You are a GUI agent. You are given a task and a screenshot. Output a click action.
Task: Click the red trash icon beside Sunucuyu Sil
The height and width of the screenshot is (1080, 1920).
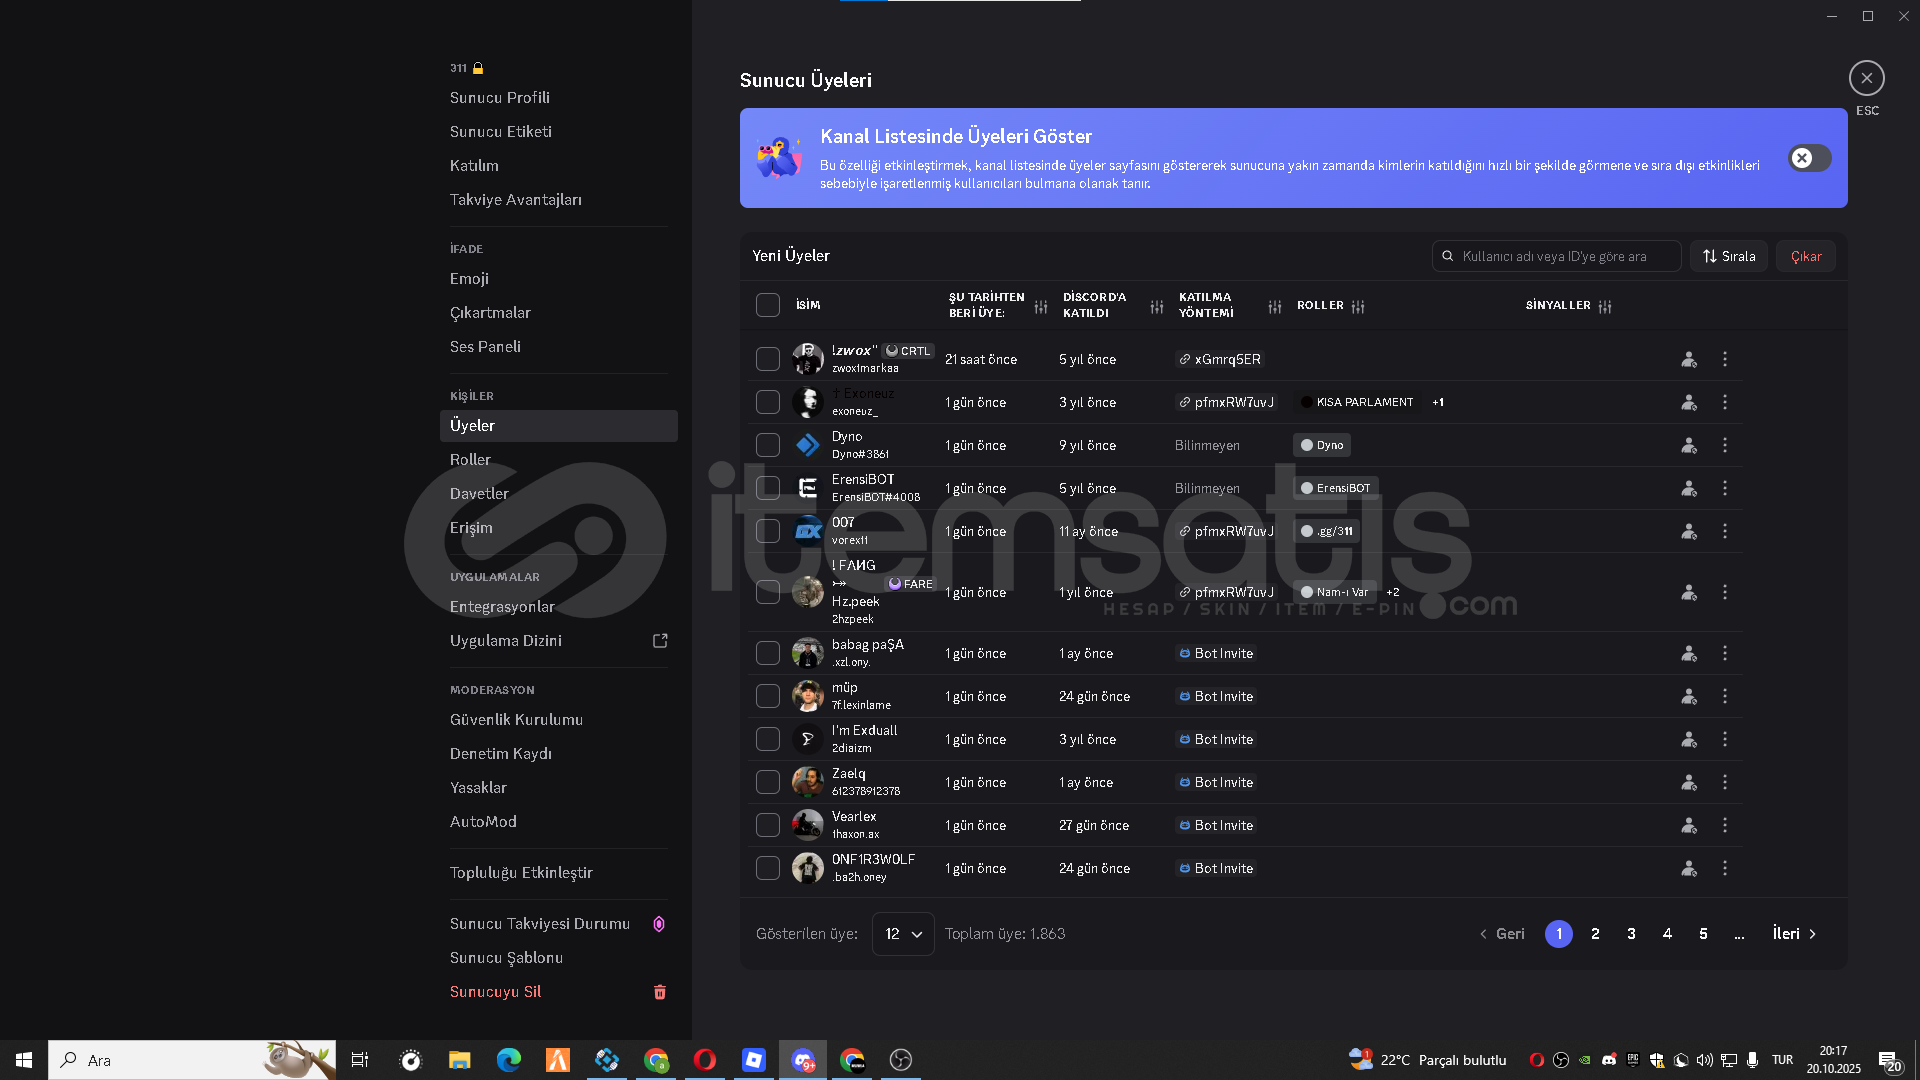pyautogui.click(x=660, y=992)
